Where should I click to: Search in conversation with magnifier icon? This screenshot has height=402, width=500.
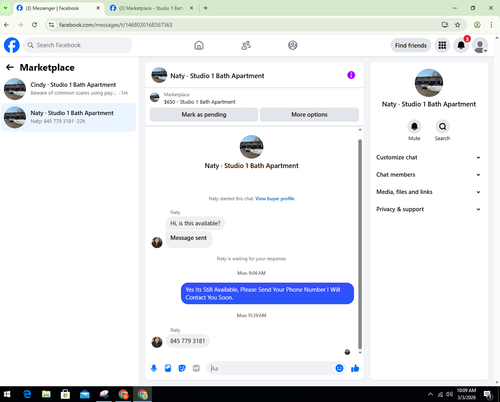pyautogui.click(x=442, y=127)
